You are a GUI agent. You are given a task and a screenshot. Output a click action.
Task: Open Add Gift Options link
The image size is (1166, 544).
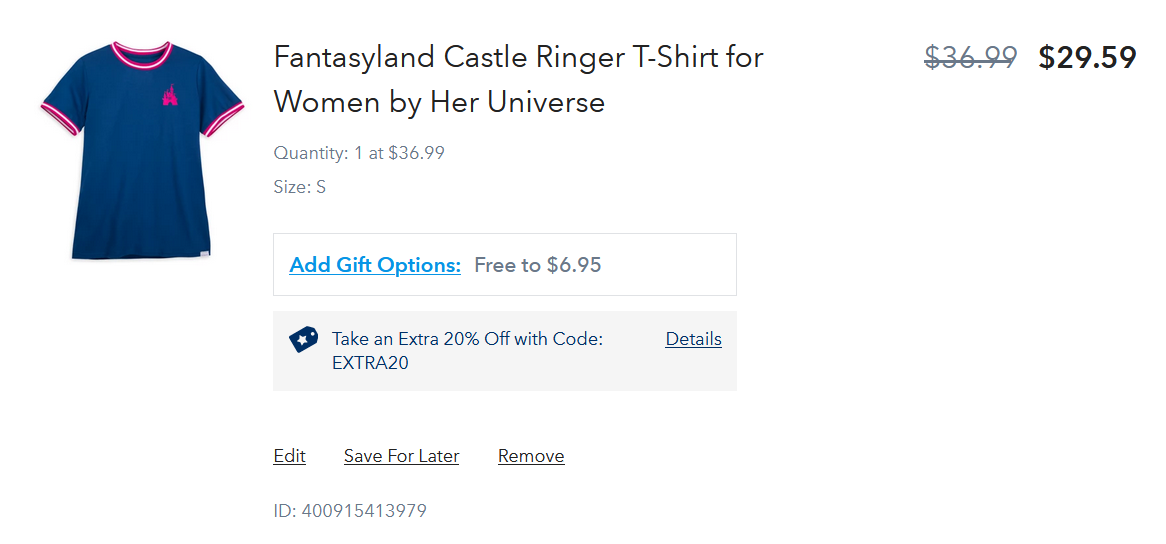click(x=375, y=265)
